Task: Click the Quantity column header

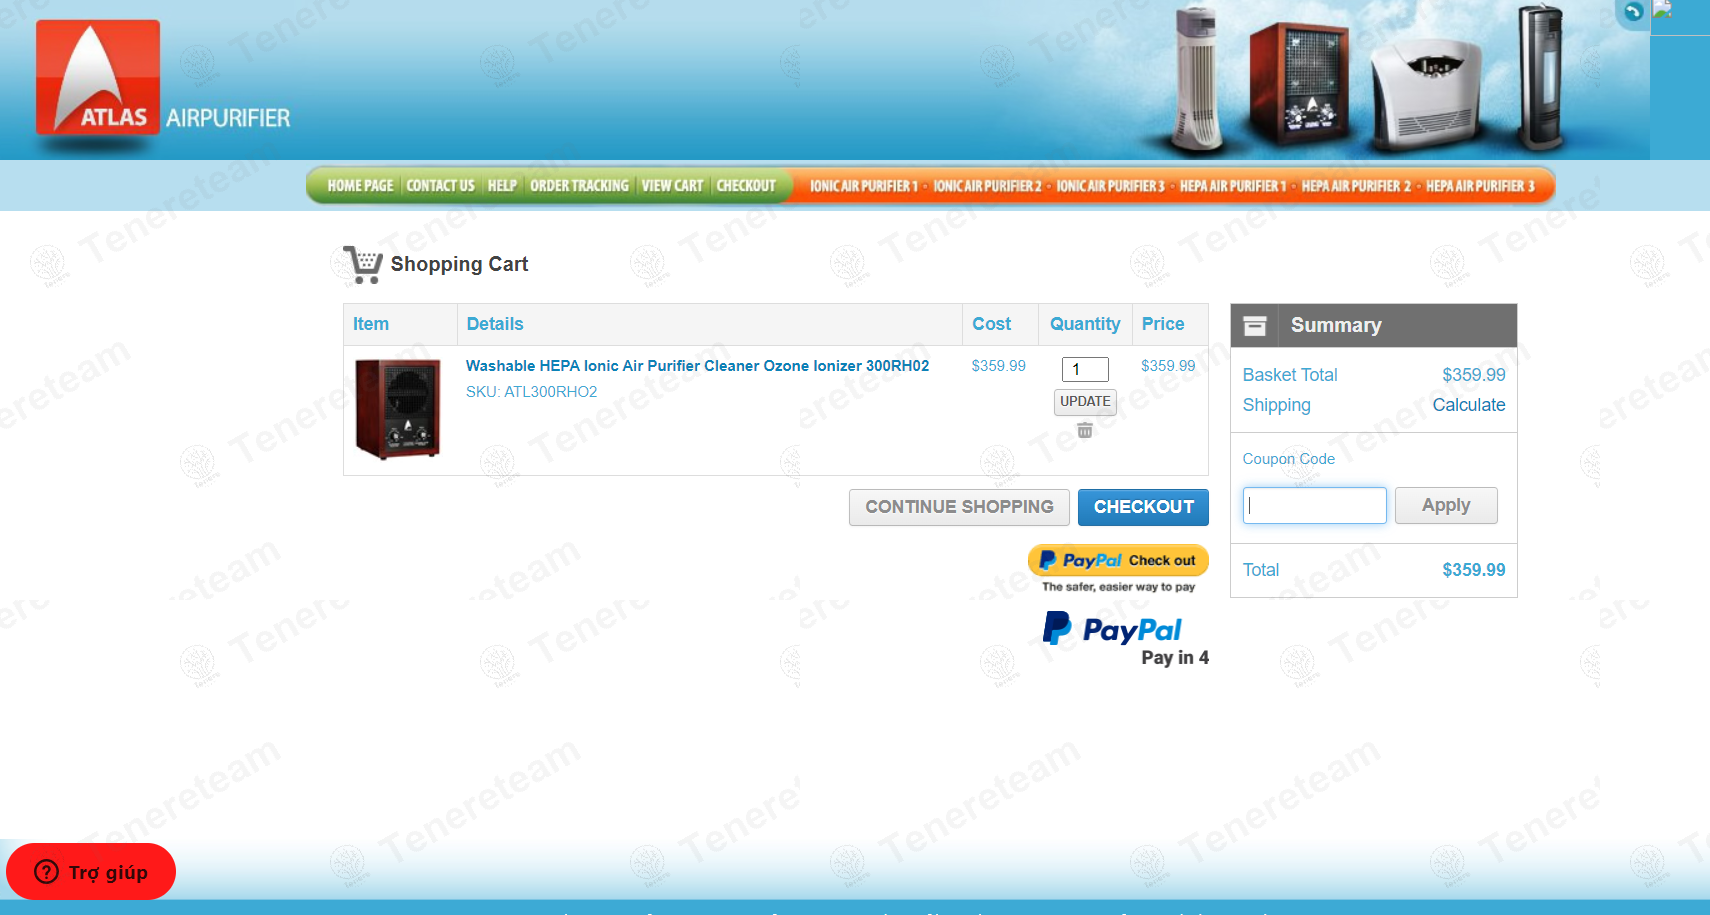Action: pyautogui.click(x=1084, y=324)
